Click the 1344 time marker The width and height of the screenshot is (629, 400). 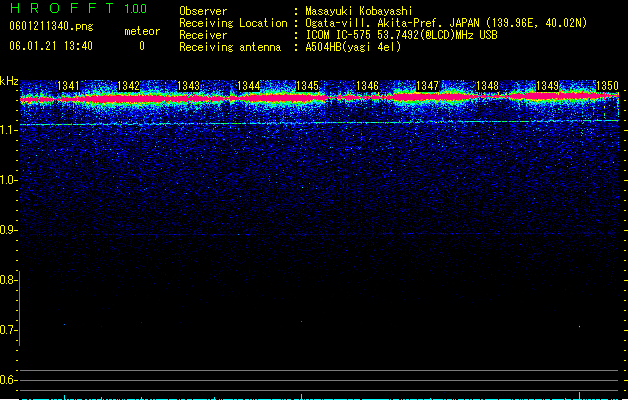248,86
